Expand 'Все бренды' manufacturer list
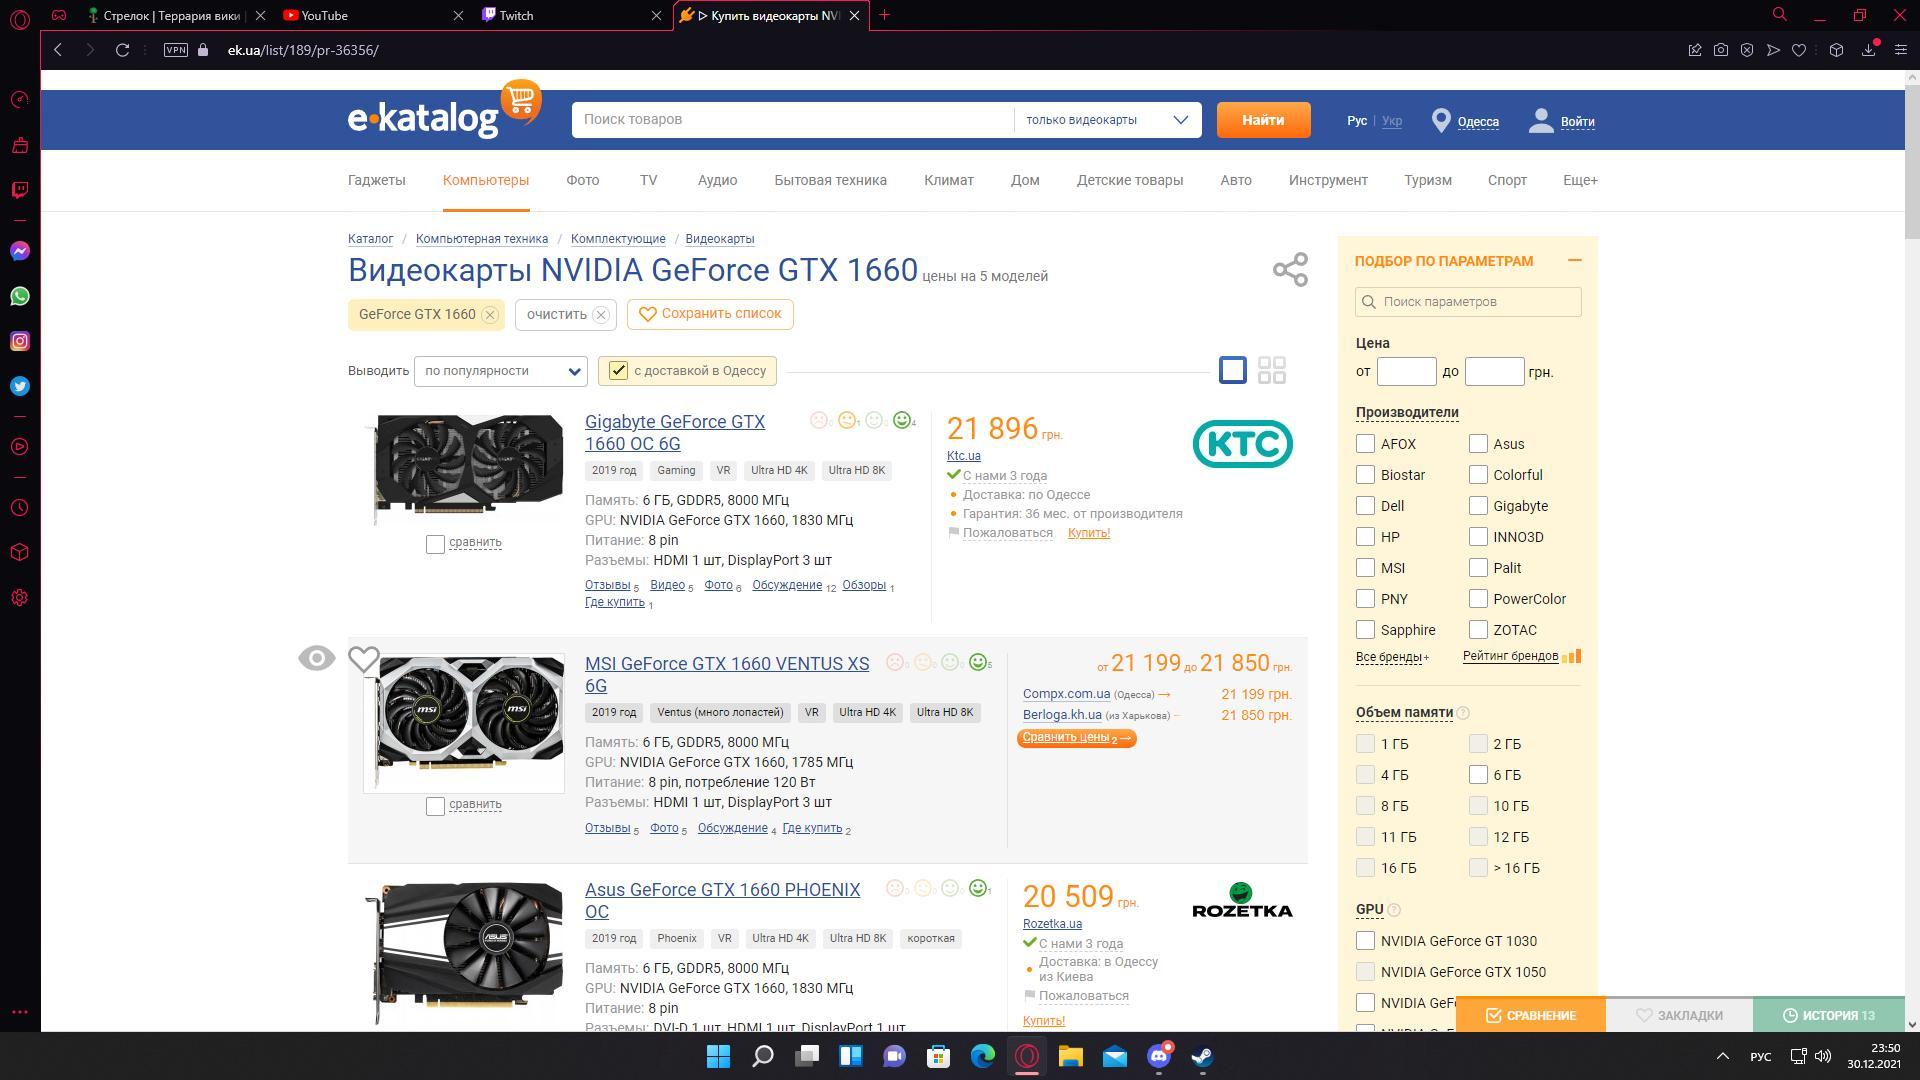The width and height of the screenshot is (1920, 1080). pos(1392,657)
